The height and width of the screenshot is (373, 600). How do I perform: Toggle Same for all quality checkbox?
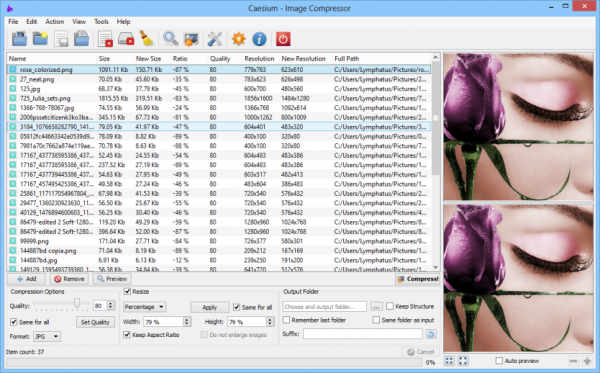13,322
